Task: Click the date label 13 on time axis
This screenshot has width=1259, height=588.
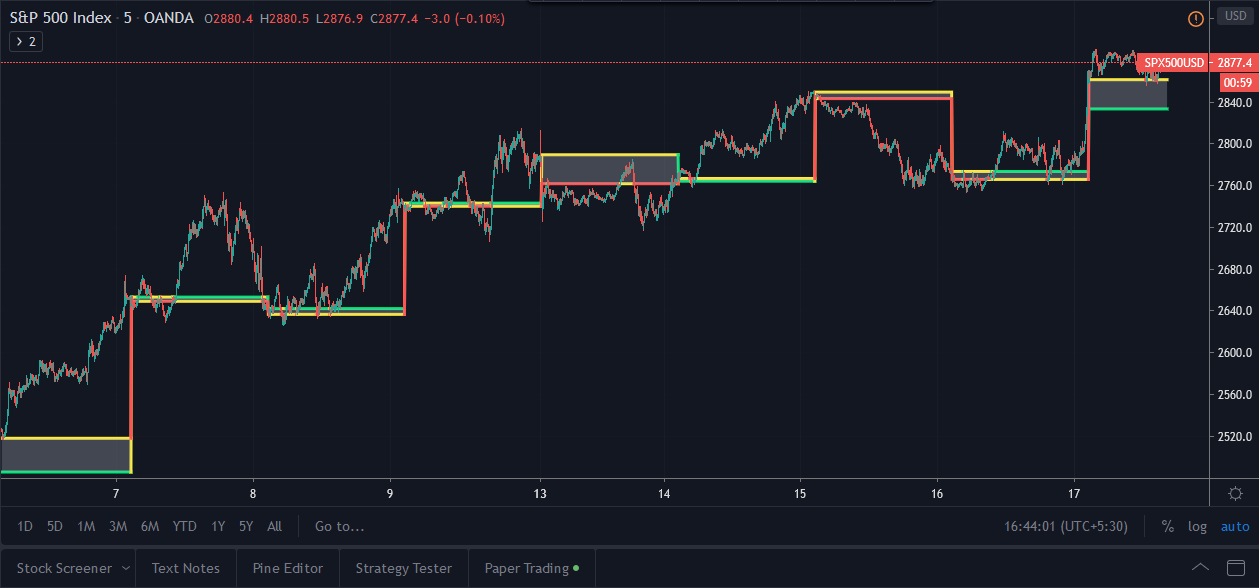Action: pos(540,494)
